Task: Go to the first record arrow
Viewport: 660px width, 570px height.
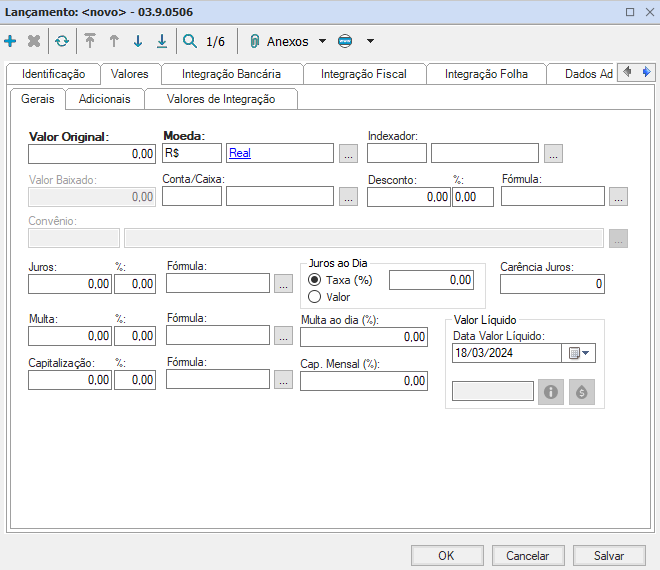Action: 90,42
